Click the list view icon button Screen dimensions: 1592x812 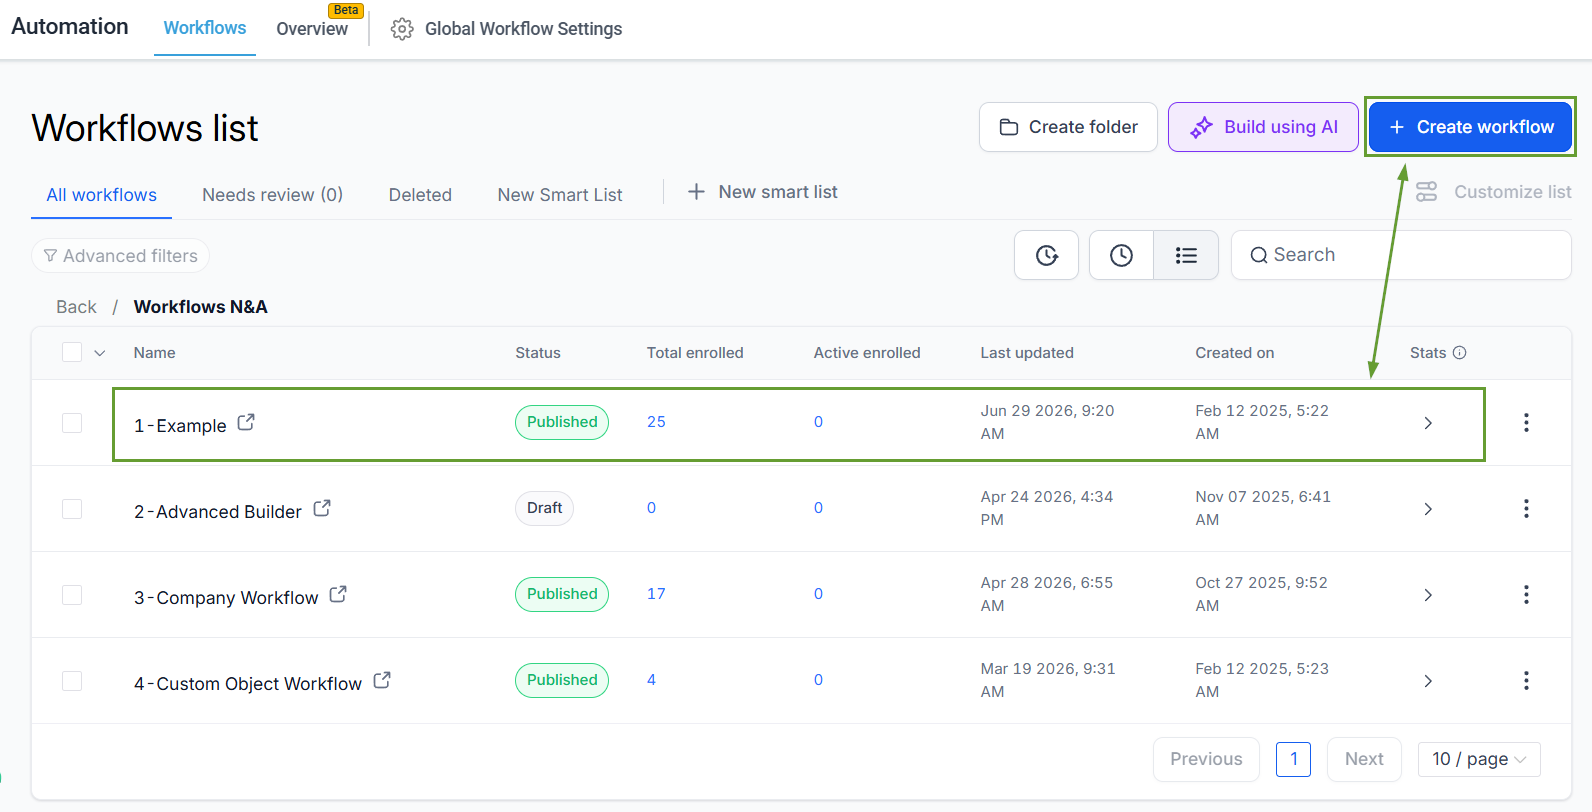pos(1186,255)
